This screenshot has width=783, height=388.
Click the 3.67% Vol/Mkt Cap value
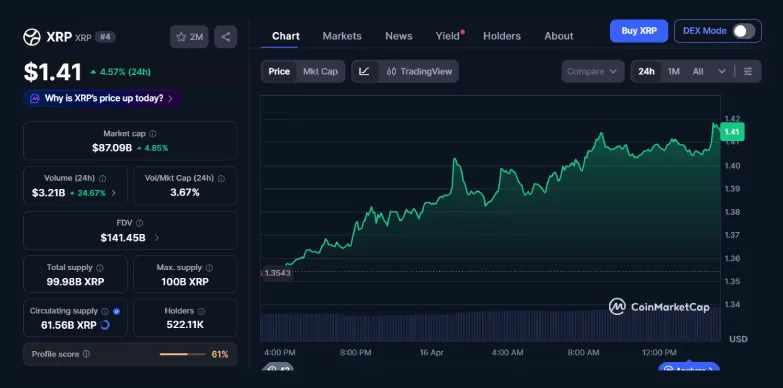click(185, 193)
